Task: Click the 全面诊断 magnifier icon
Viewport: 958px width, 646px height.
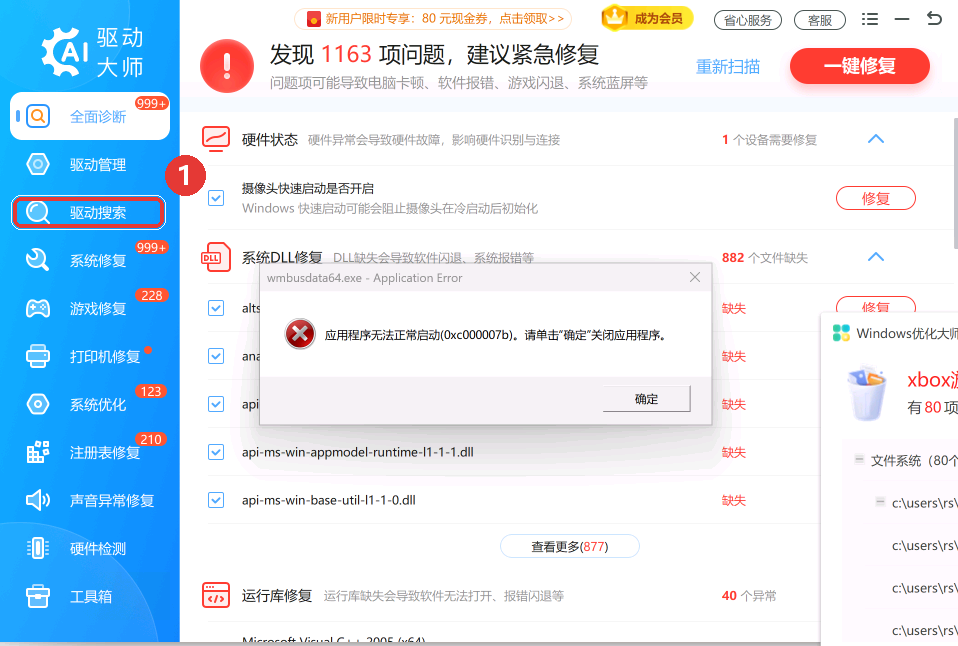Action: 38,116
